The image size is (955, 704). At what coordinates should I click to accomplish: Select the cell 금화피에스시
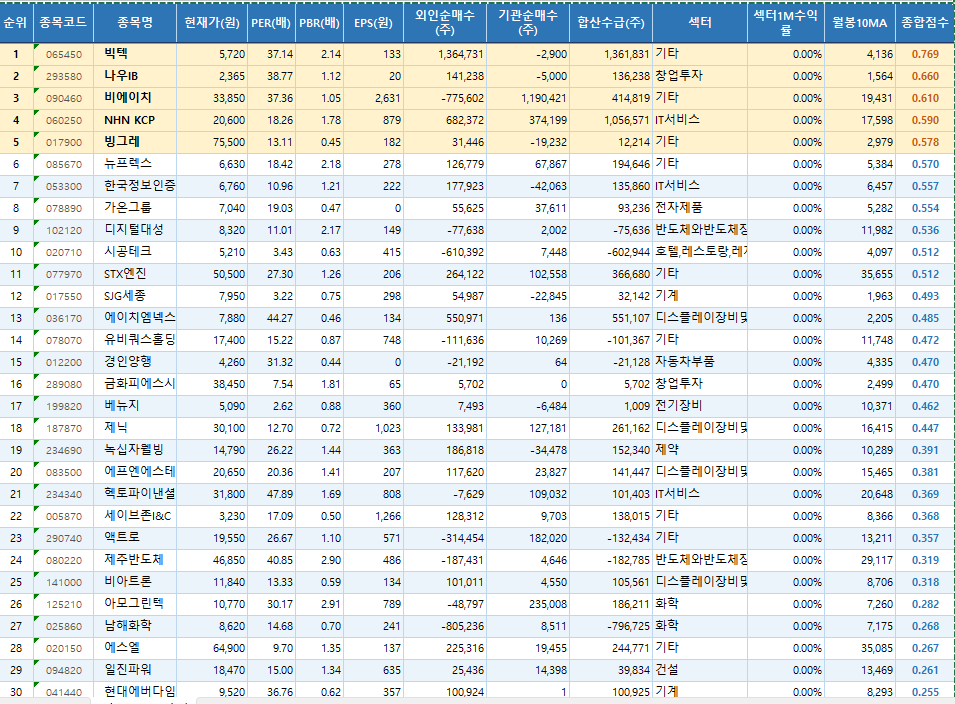[135, 384]
